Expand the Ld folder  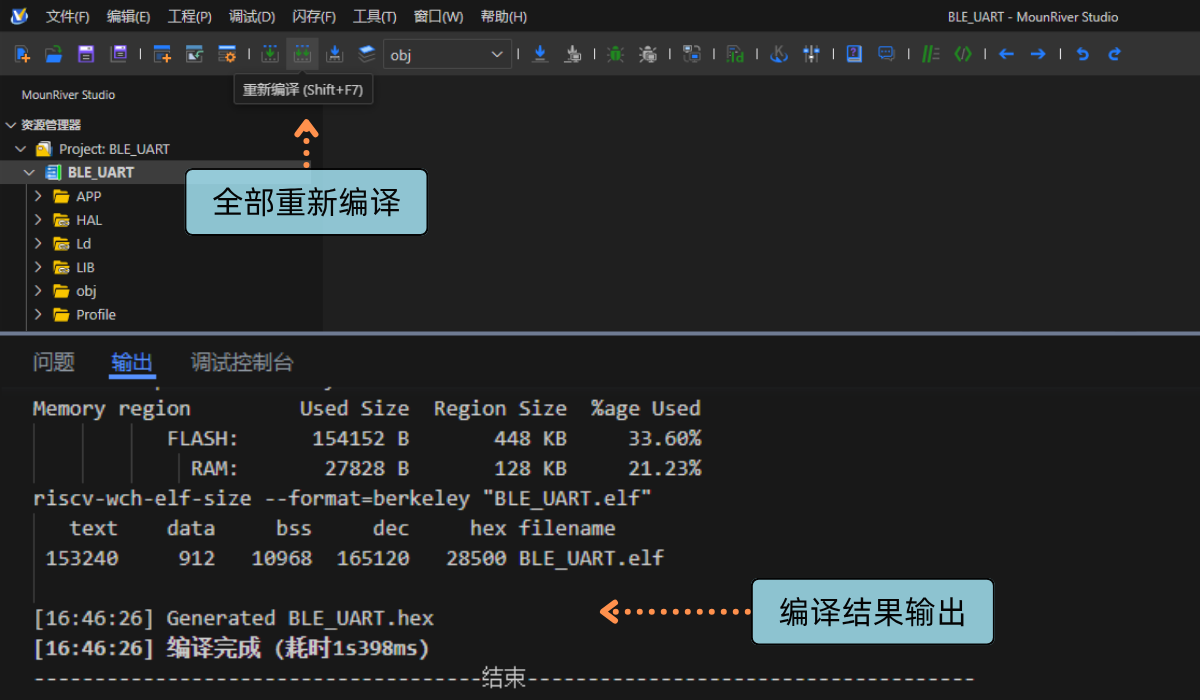(38, 243)
